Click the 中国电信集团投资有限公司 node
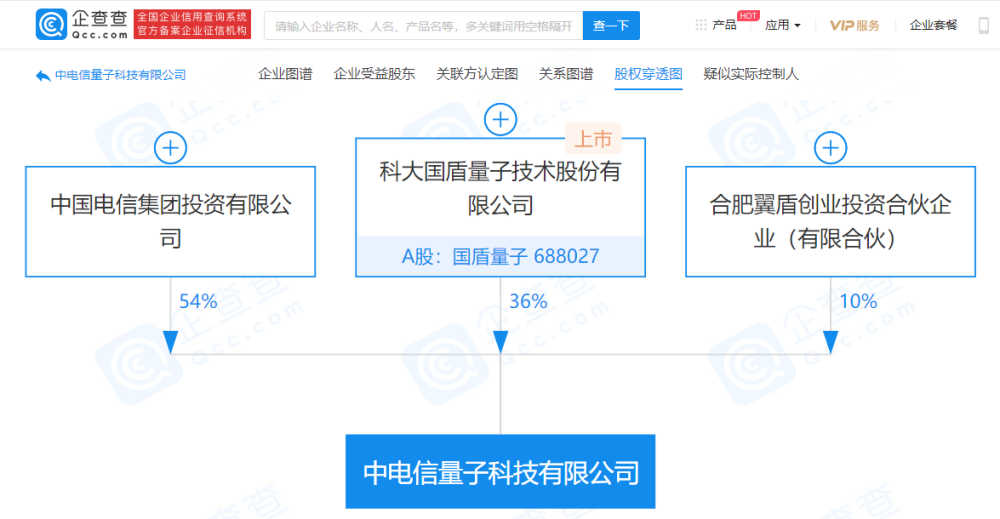 (x=170, y=221)
